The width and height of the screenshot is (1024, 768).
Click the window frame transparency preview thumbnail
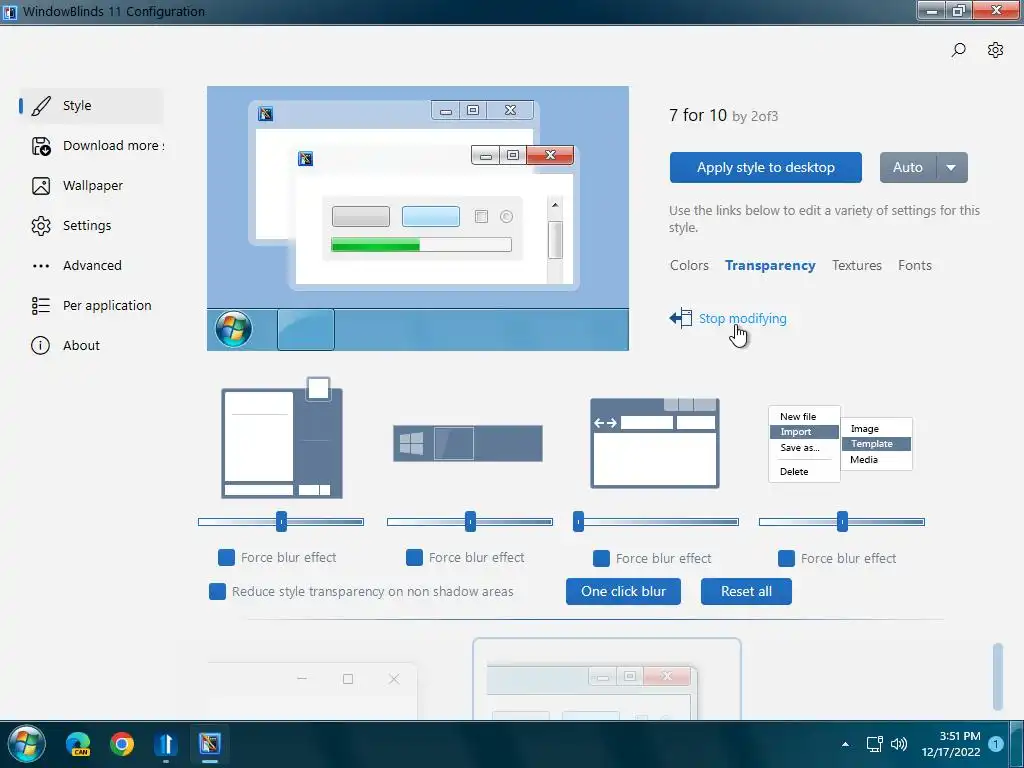(655, 443)
